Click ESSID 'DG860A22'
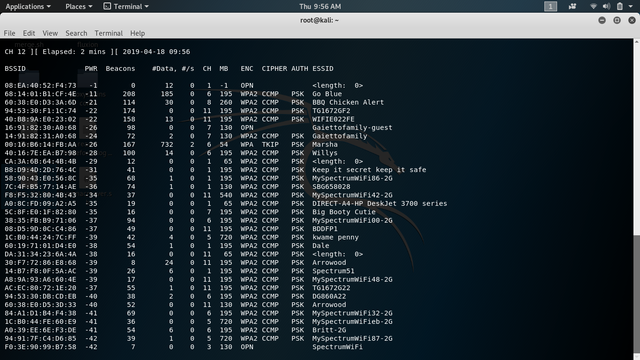 [329, 296]
